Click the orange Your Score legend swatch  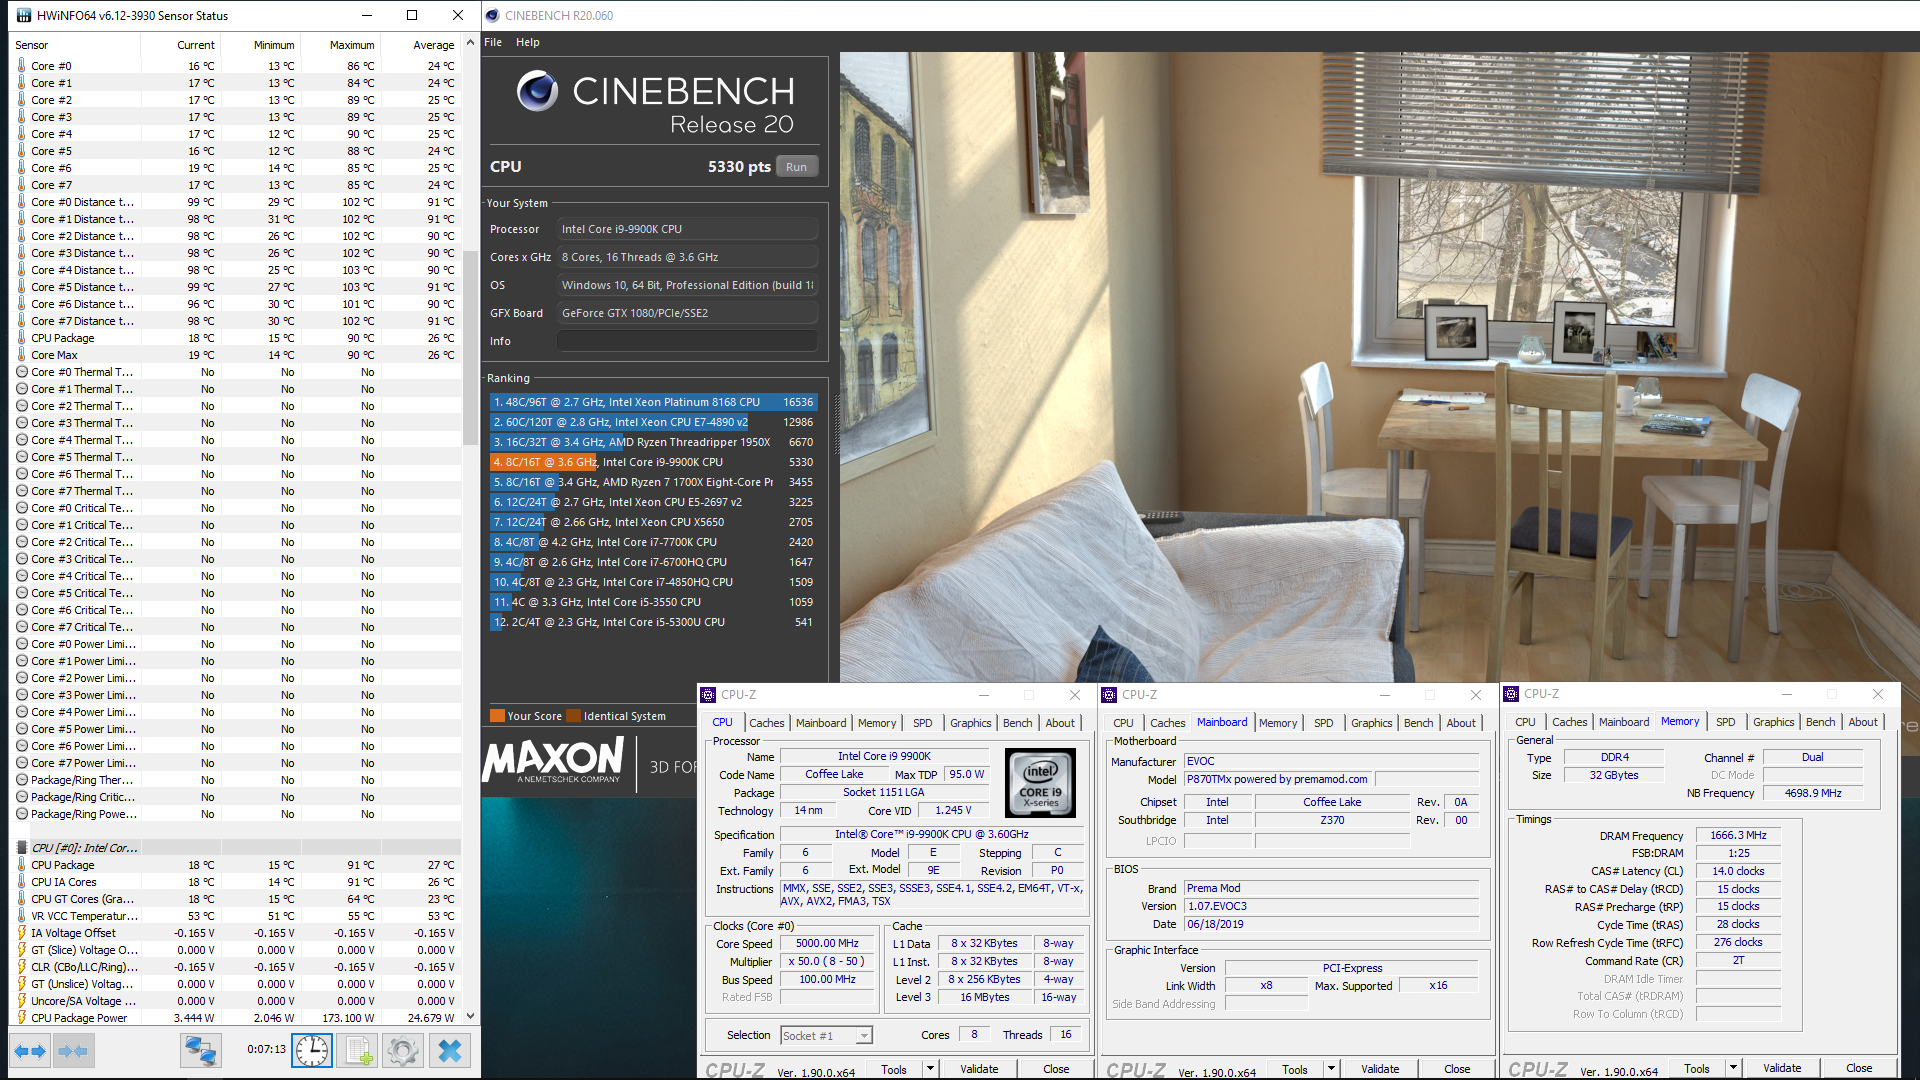497,716
